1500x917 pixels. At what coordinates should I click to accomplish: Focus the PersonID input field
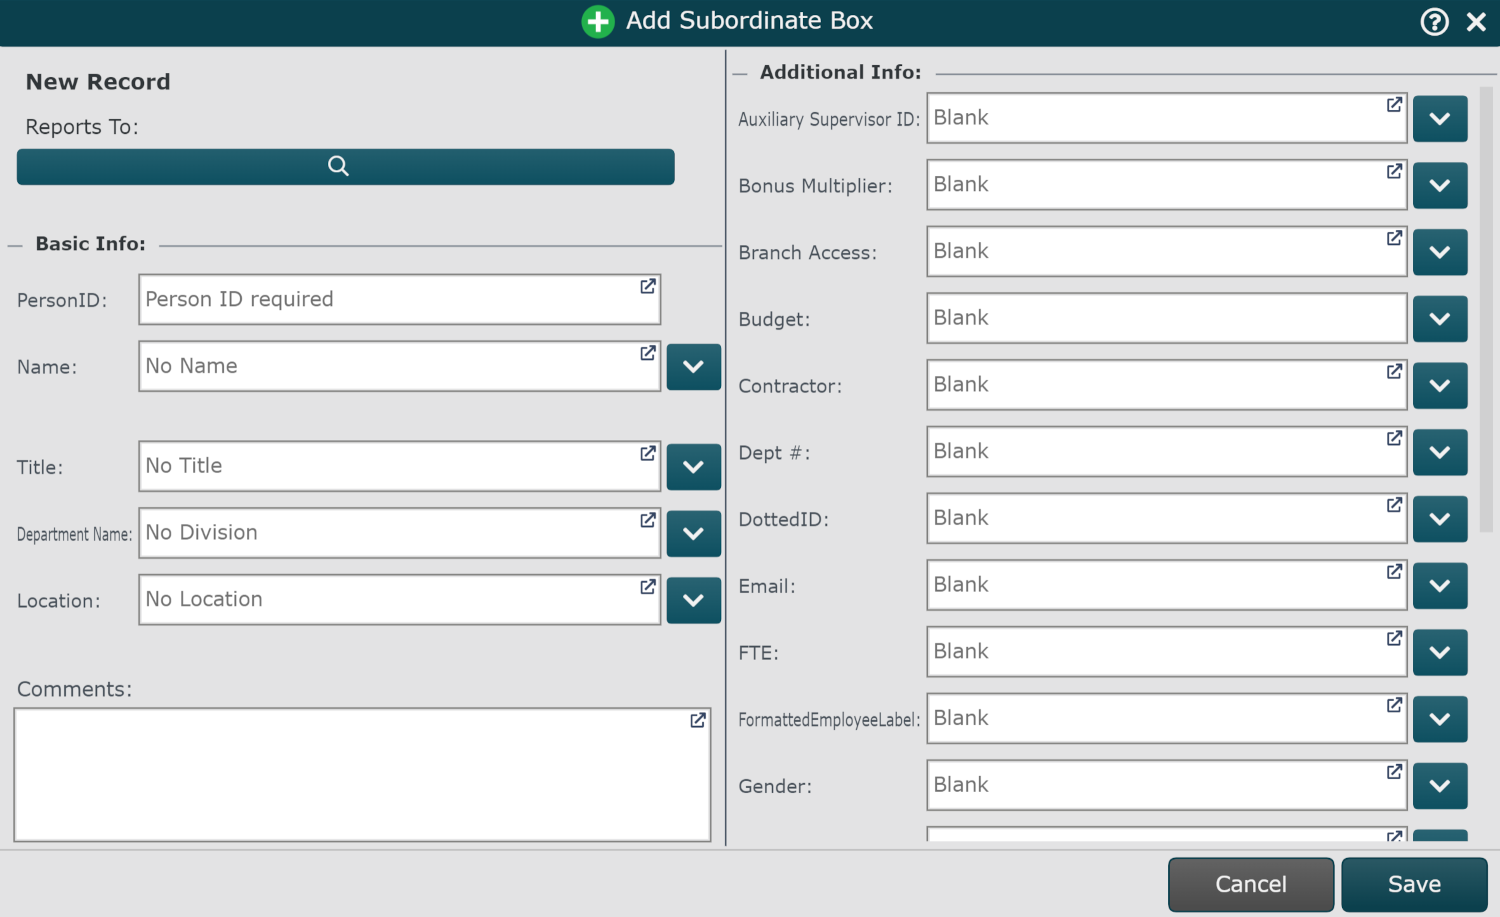pyautogui.click(x=399, y=300)
